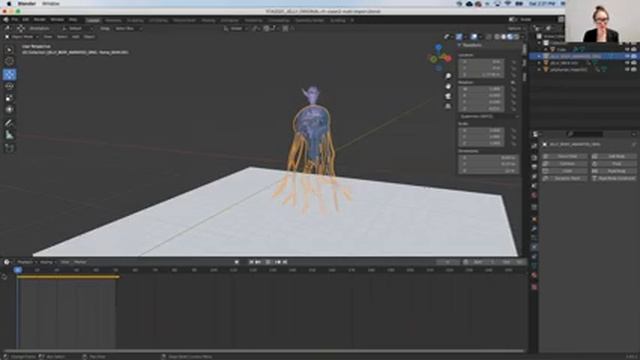640x360 pixels.
Task: Select the Transform tool
Action: pyautogui.click(x=9, y=110)
